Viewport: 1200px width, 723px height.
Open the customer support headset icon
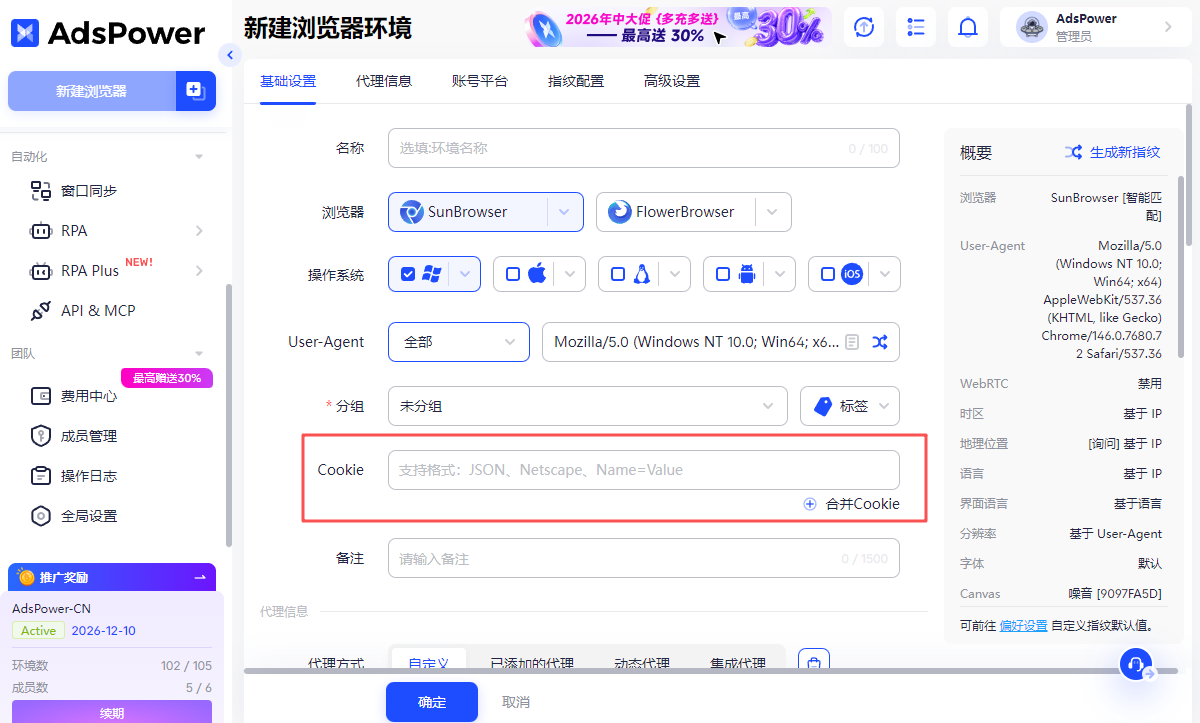(1135, 664)
